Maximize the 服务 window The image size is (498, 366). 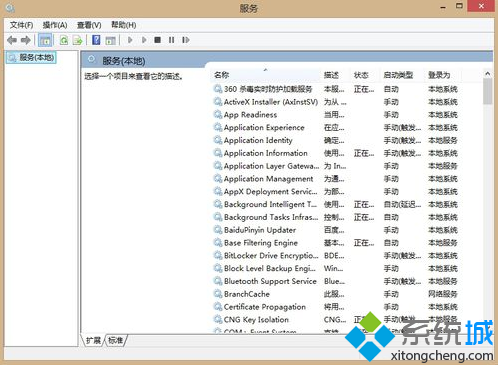[459, 6]
